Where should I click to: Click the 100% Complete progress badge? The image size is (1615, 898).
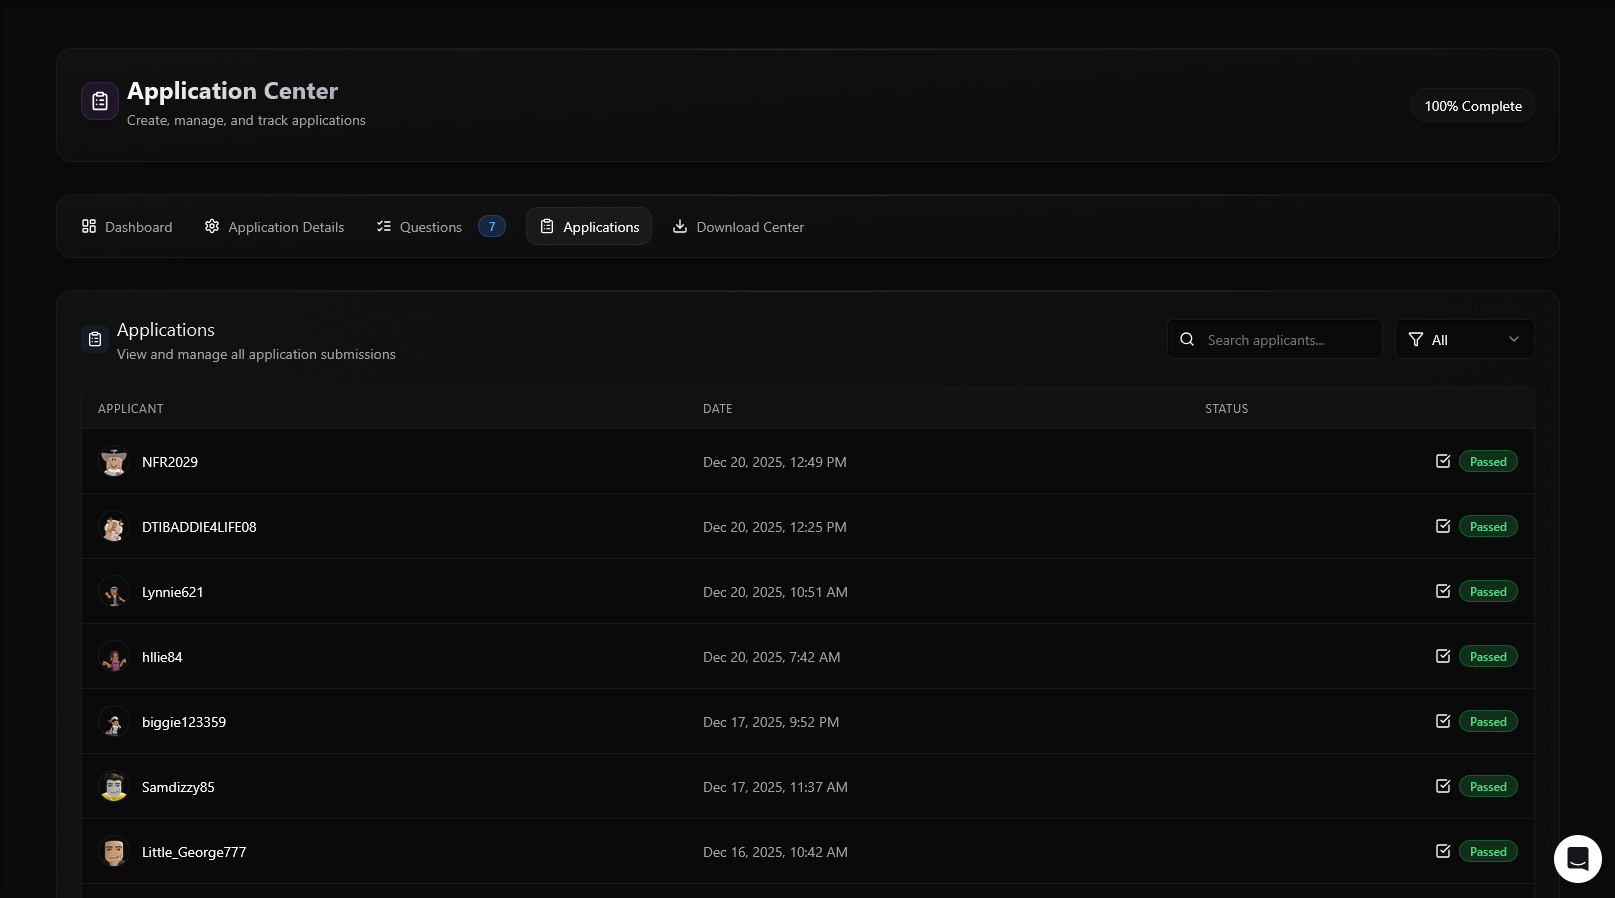[1472, 106]
